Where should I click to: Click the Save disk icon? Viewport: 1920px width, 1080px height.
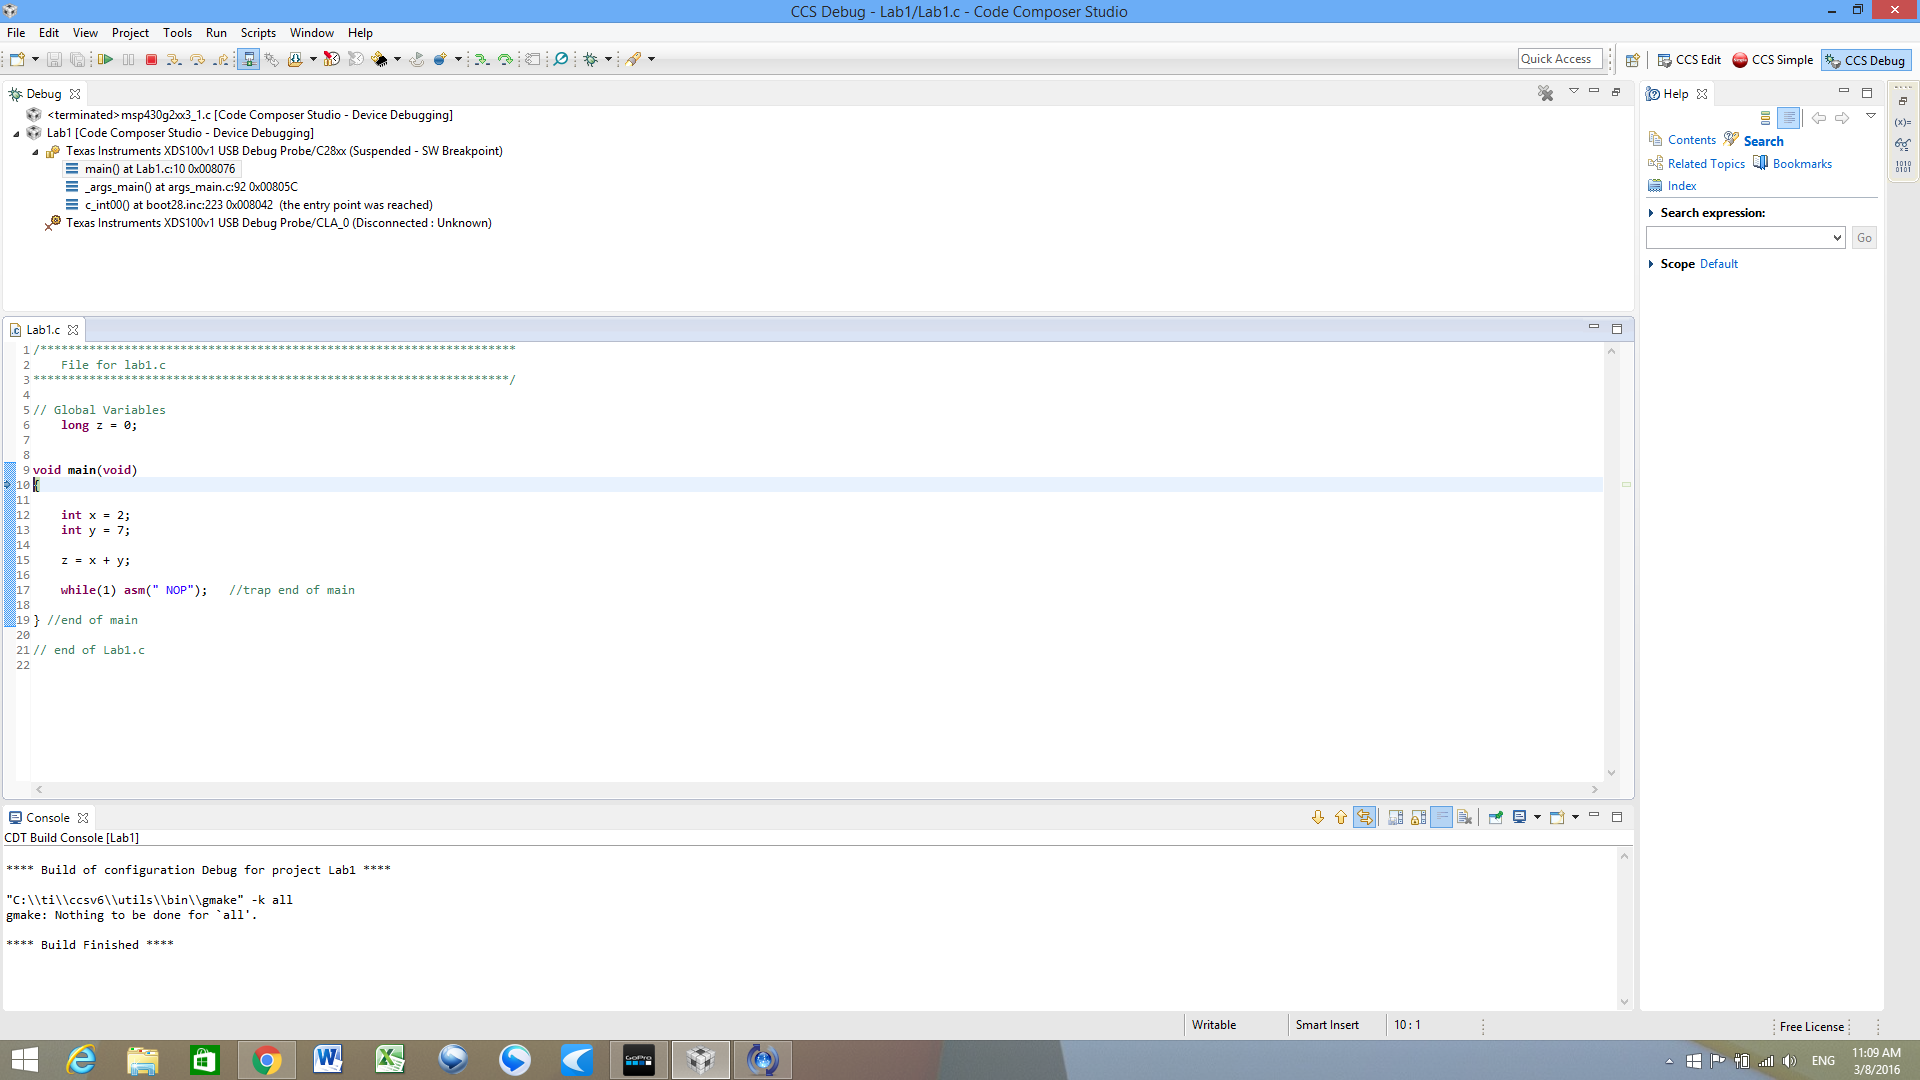click(55, 60)
